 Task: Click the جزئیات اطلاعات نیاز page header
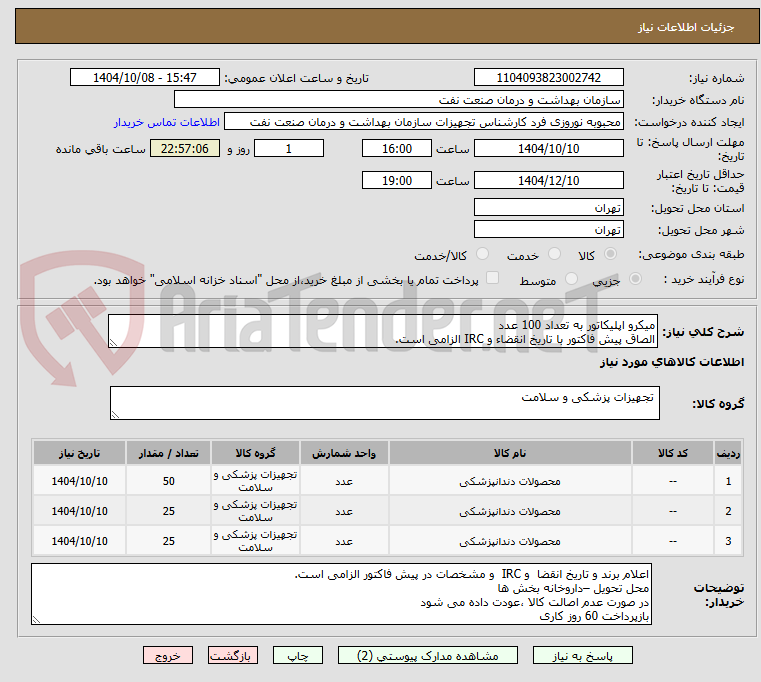686,27
